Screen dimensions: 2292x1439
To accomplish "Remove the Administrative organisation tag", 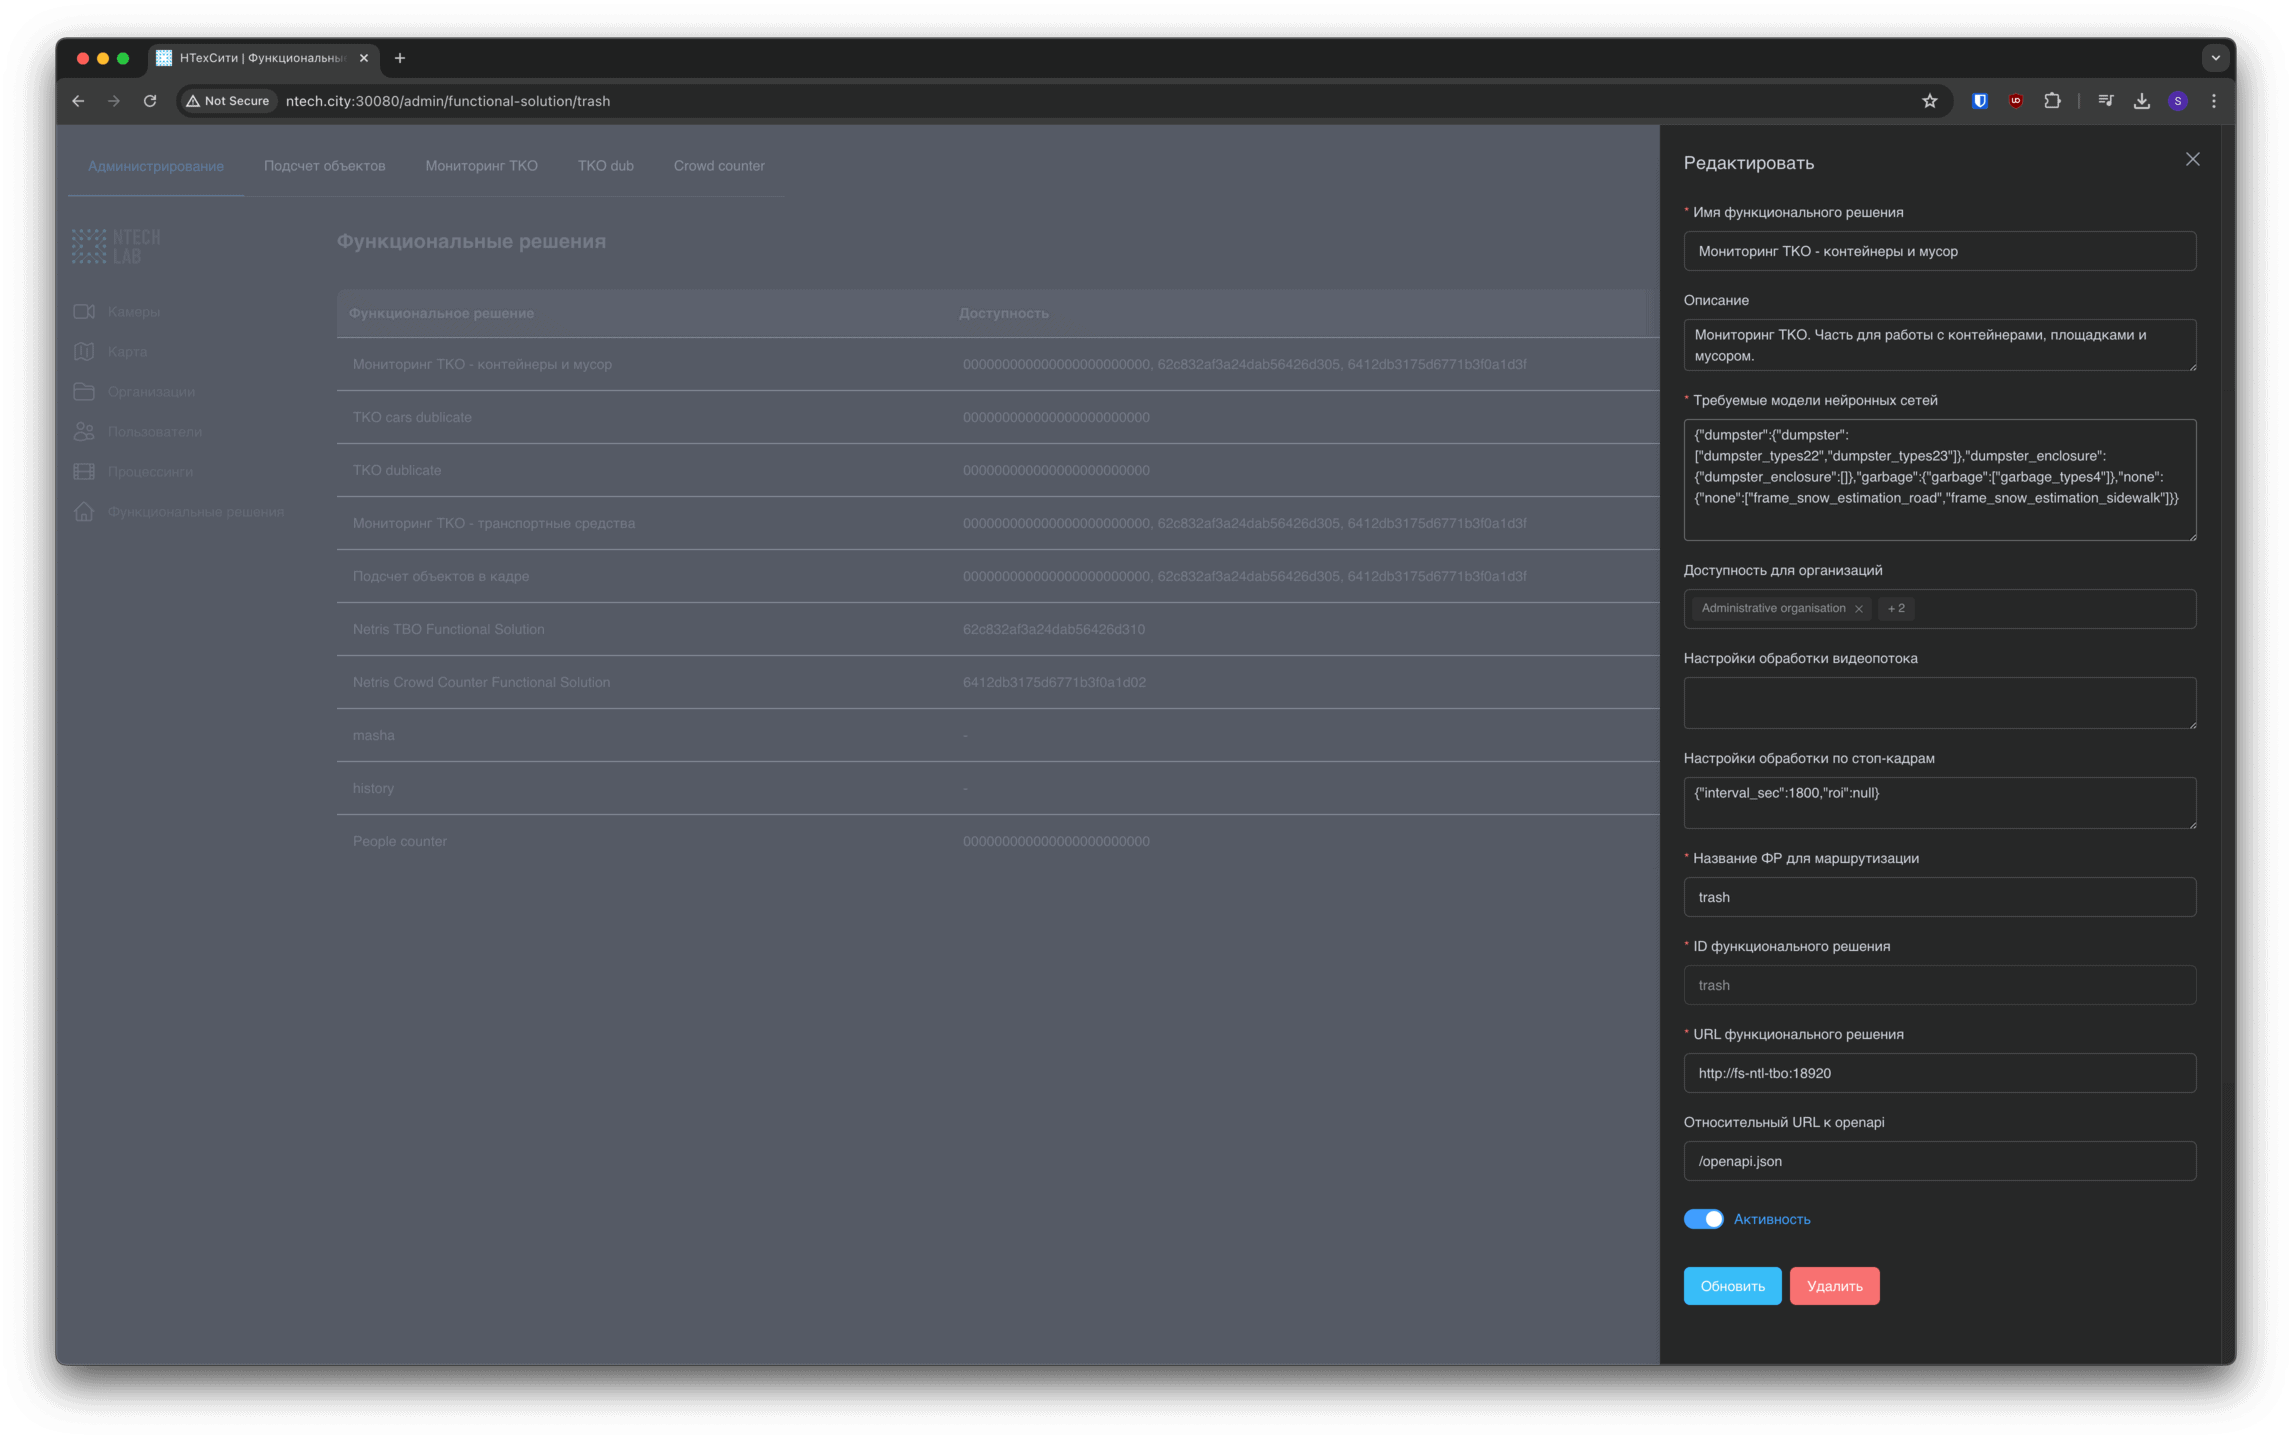I will click(1859, 609).
